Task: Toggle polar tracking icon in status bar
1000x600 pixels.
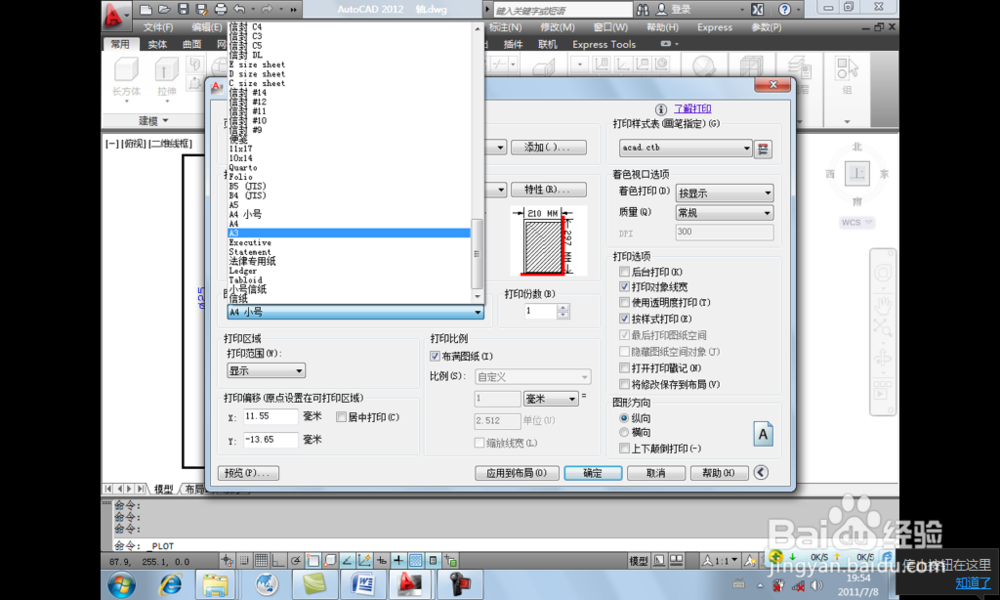Action: (x=295, y=560)
